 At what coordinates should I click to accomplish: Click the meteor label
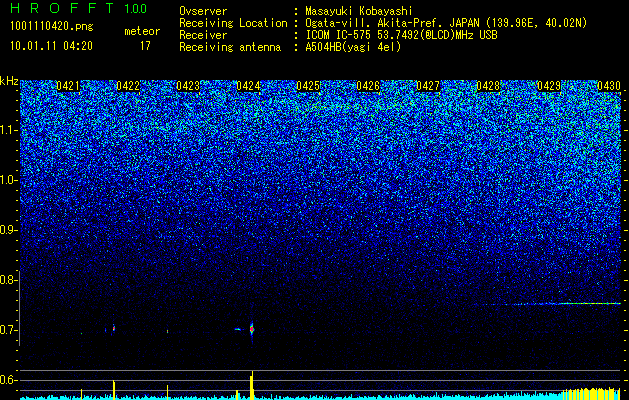[x=142, y=31]
